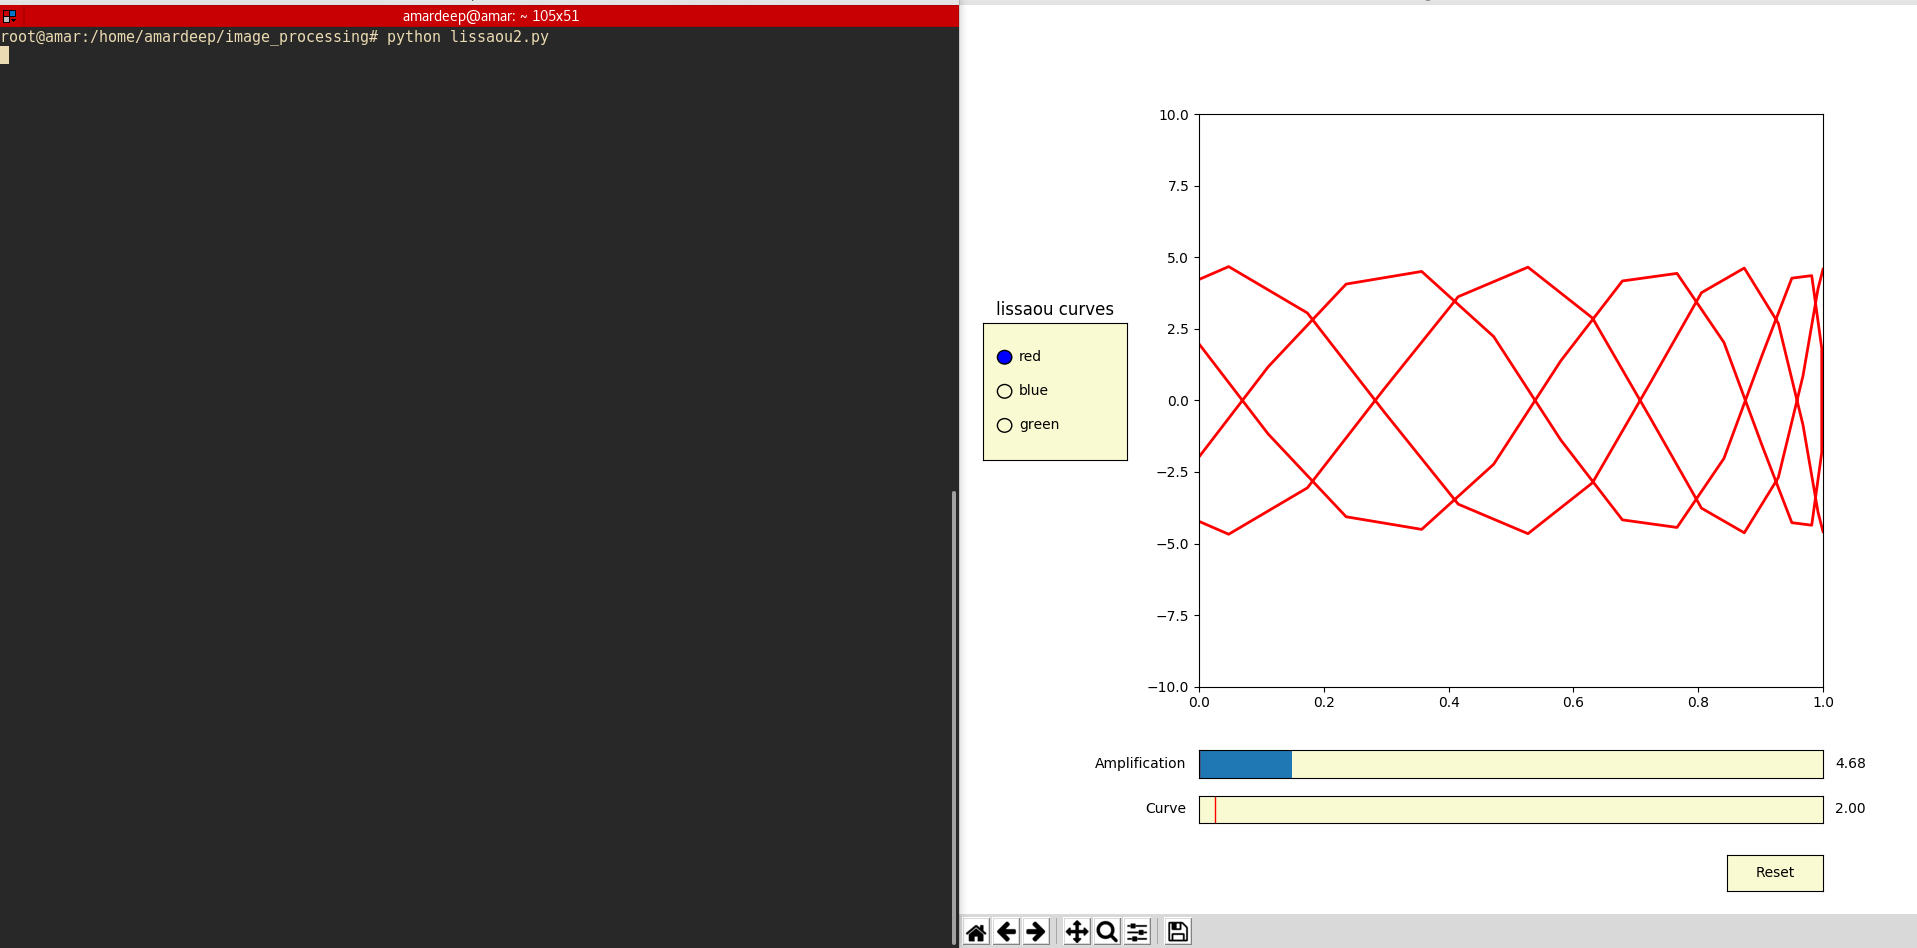Open Configure subplots tool
1917x948 pixels.
[x=1137, y=932]
